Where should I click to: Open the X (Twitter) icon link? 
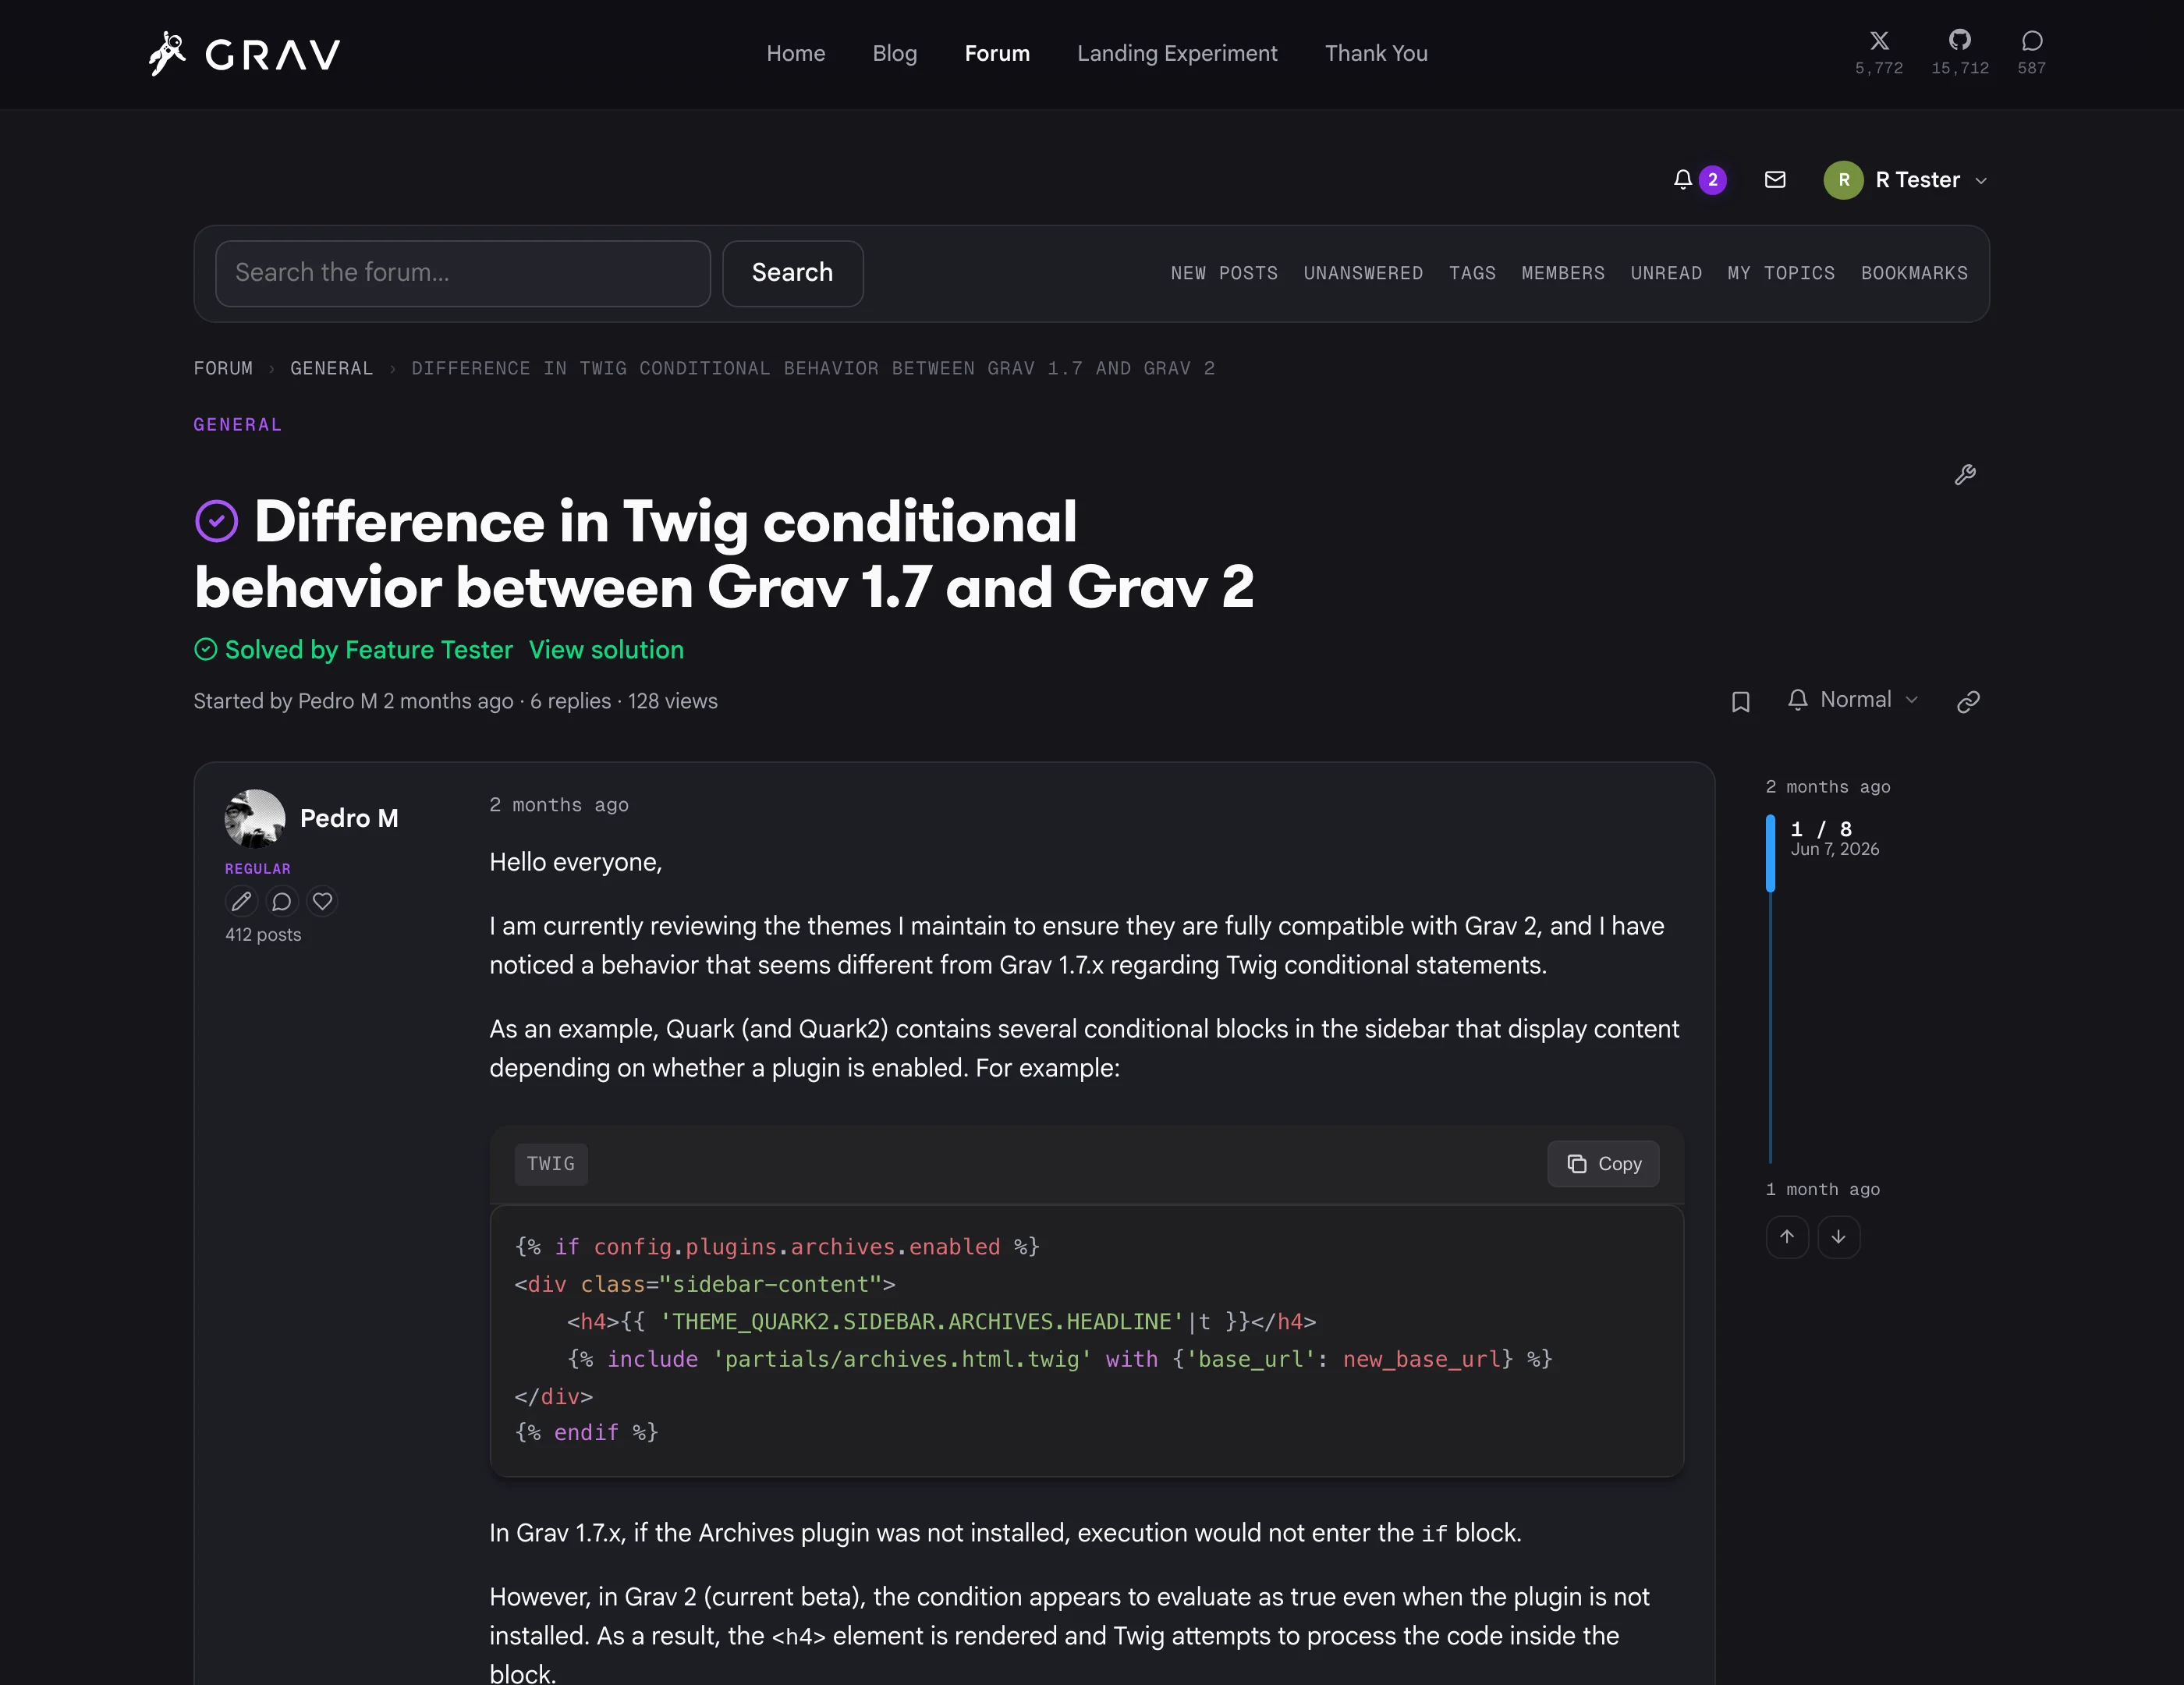pos(1879,41)
